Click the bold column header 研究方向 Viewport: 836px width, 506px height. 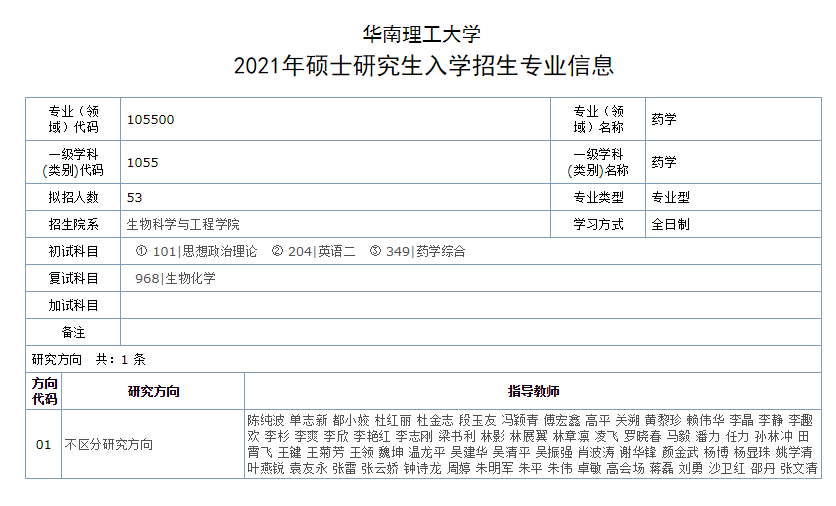pyautogui.click(x=154, y=391)
